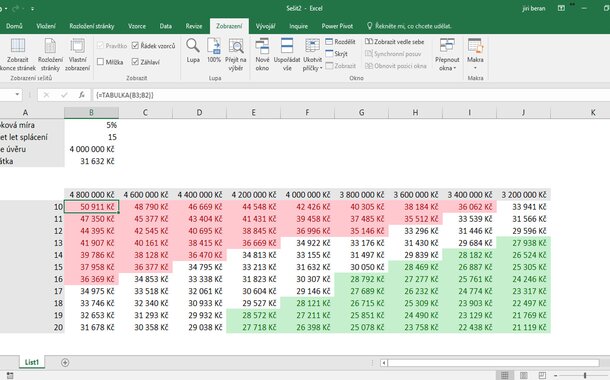Click the zoom slider handle
Image resolution: width=610 pixels, height=380 pixels.
click(585, 375)
